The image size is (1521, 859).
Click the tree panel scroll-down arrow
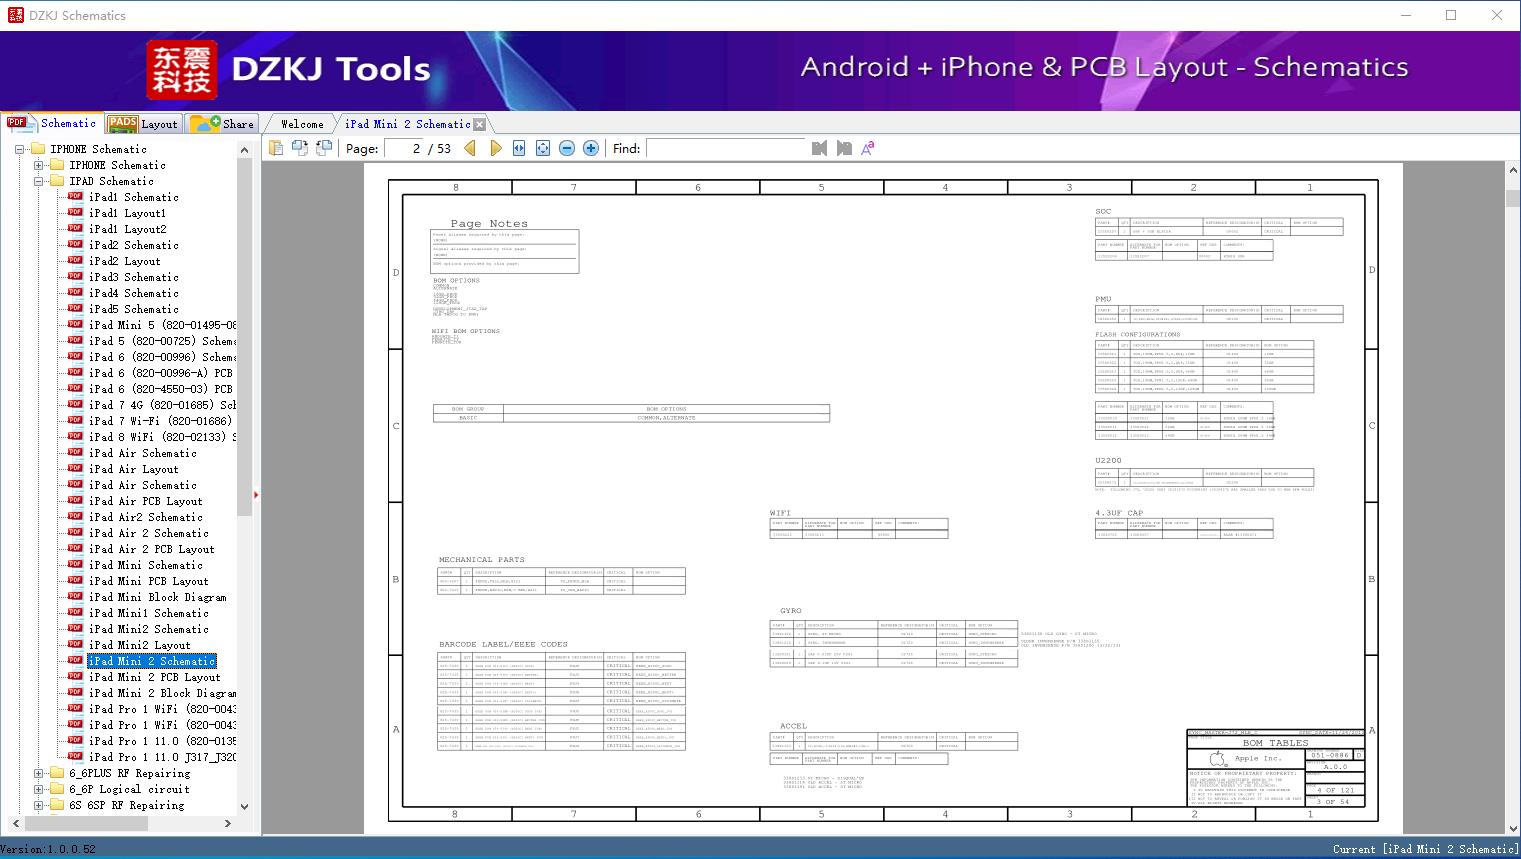pyautogui.click(x=245, y=806)
